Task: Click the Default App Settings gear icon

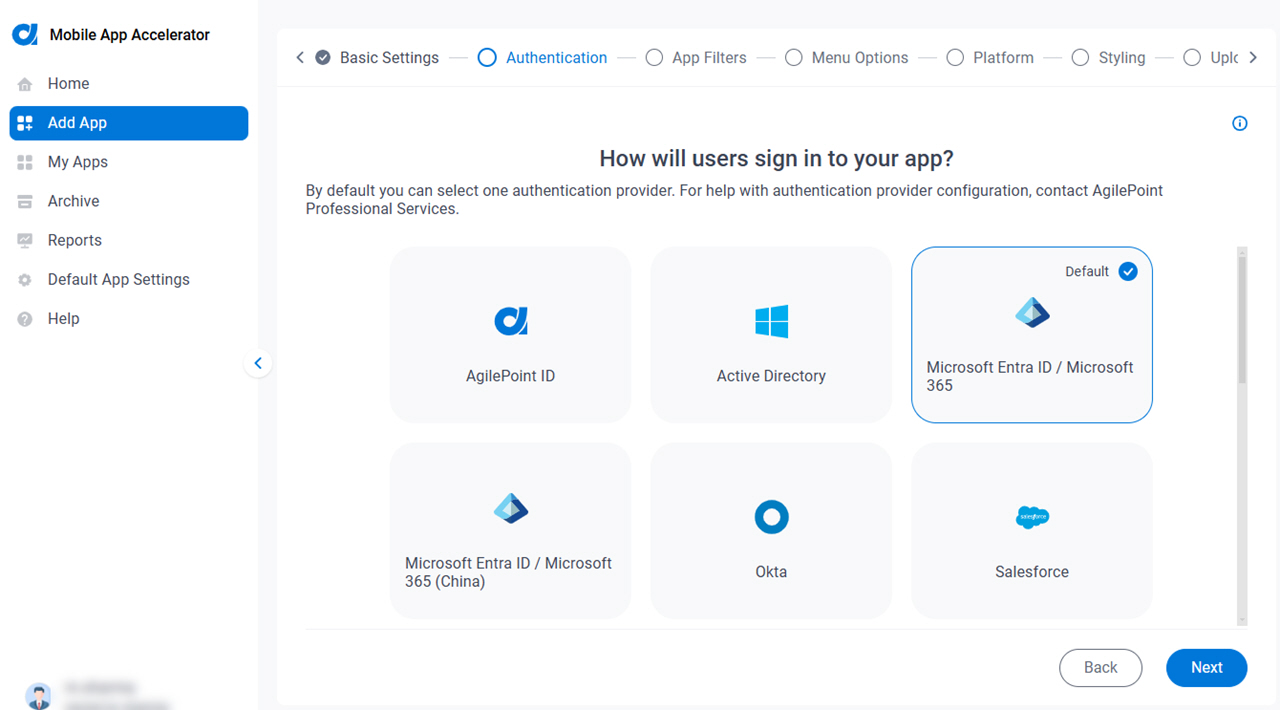Action: point(25,280)
